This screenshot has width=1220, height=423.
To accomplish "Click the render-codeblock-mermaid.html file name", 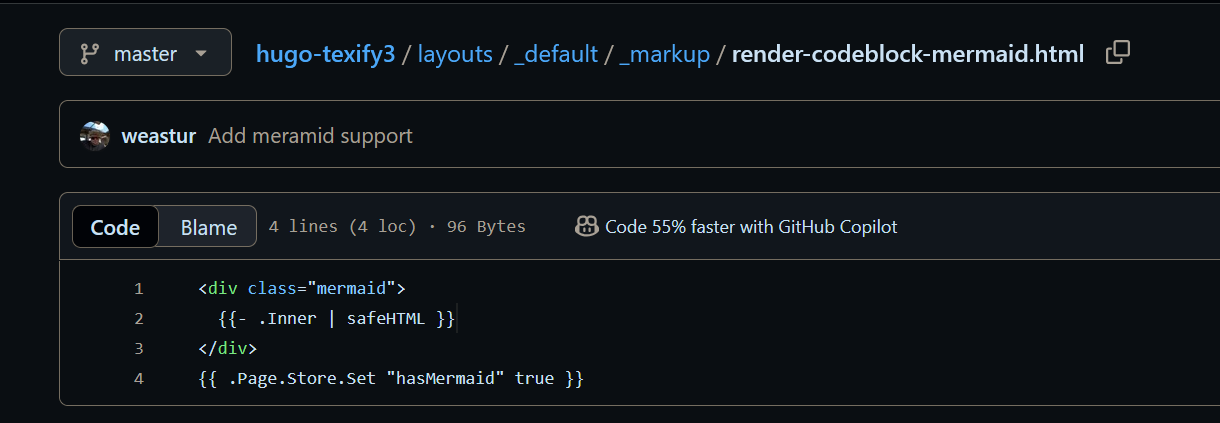I will 908,54.
